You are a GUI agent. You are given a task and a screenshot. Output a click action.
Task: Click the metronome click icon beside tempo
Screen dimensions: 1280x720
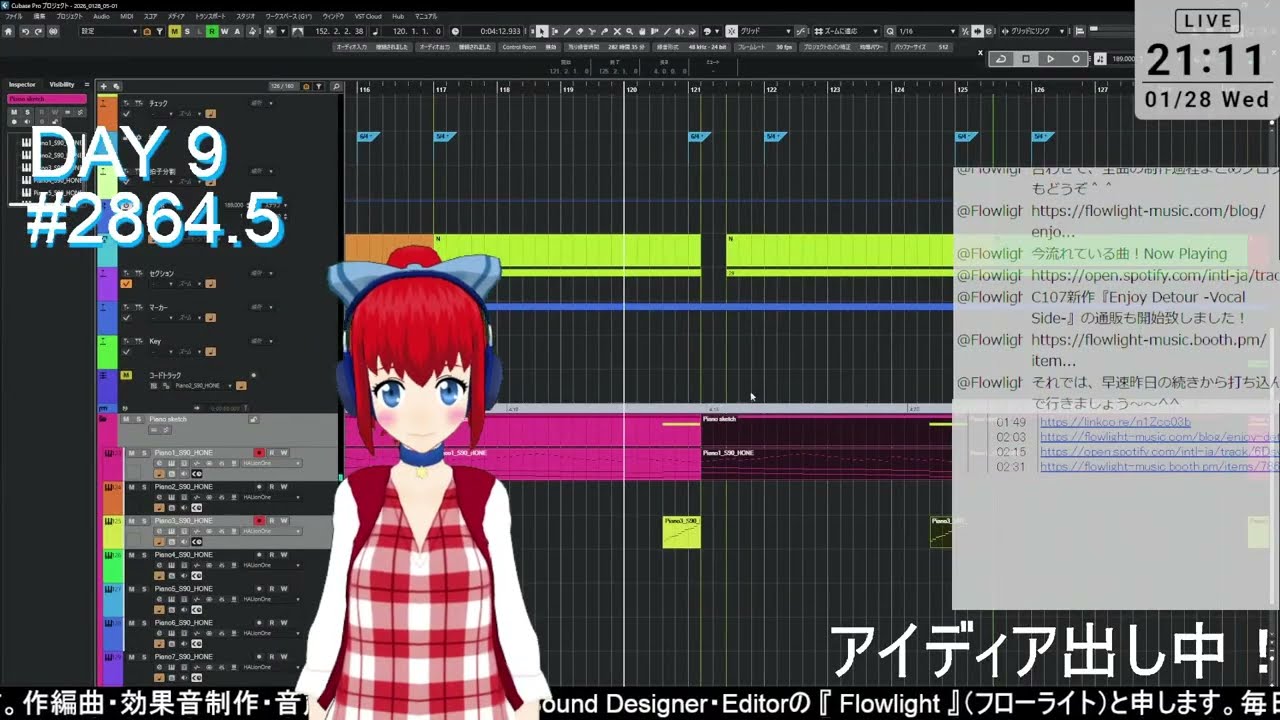point(1101,59)
